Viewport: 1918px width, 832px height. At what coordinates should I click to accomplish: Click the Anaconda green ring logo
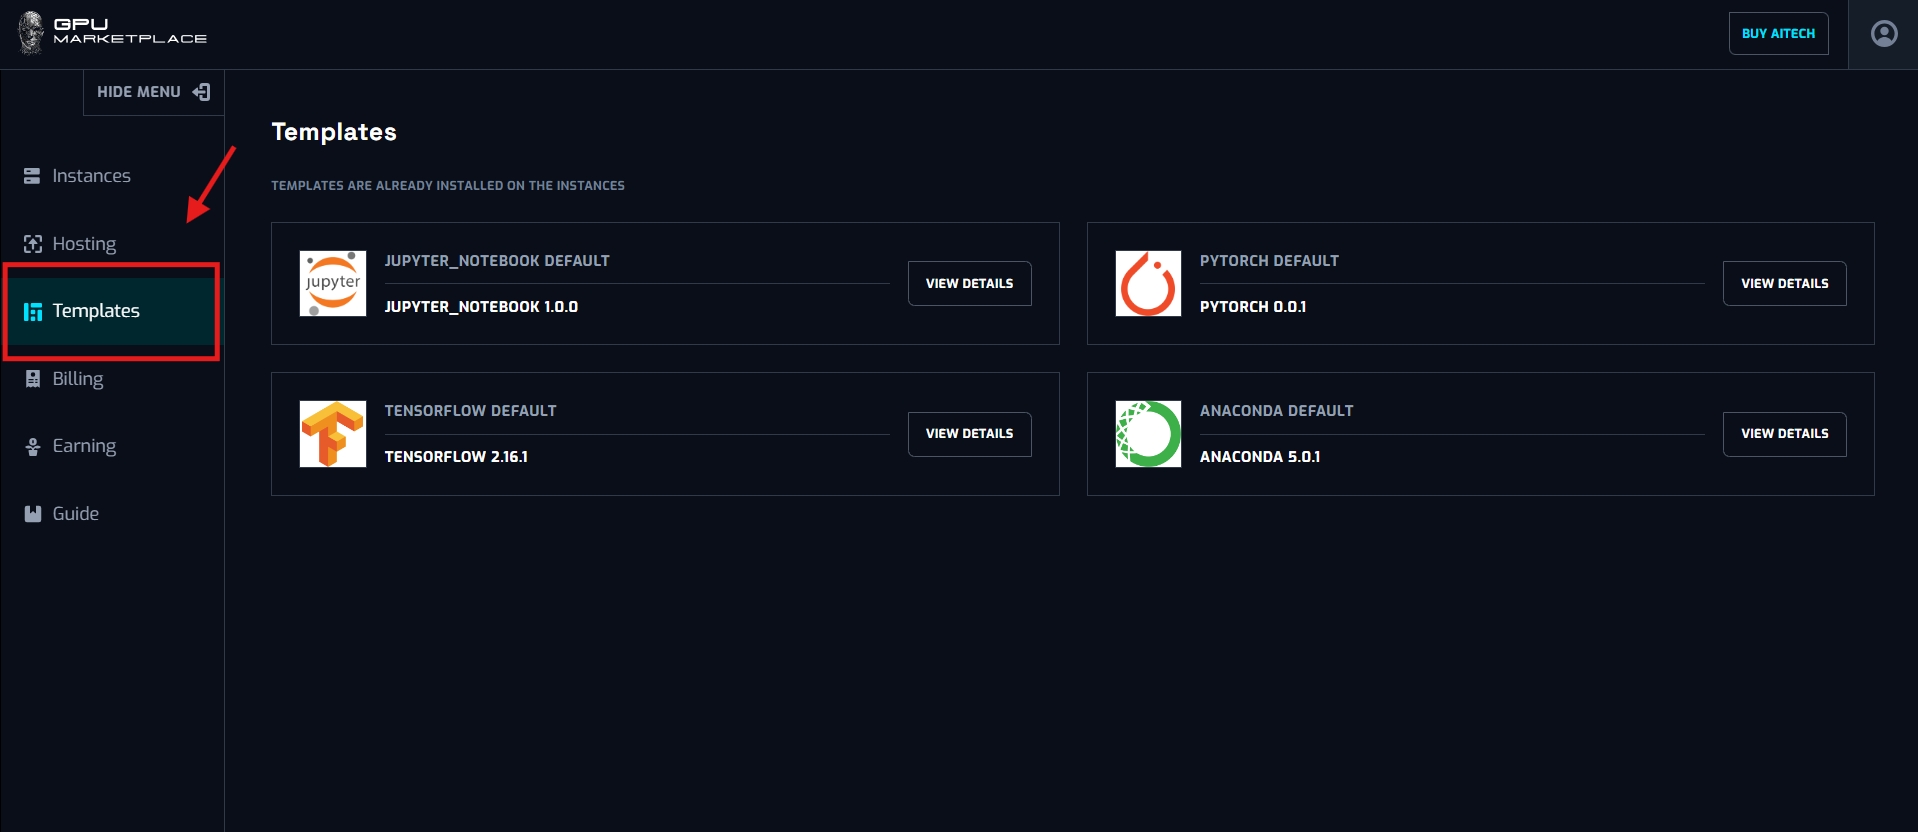1148,434
